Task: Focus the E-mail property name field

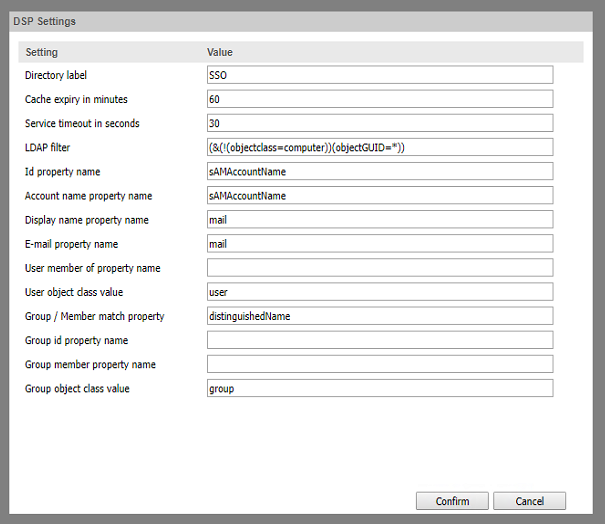Action: click(x=379, y=243)
